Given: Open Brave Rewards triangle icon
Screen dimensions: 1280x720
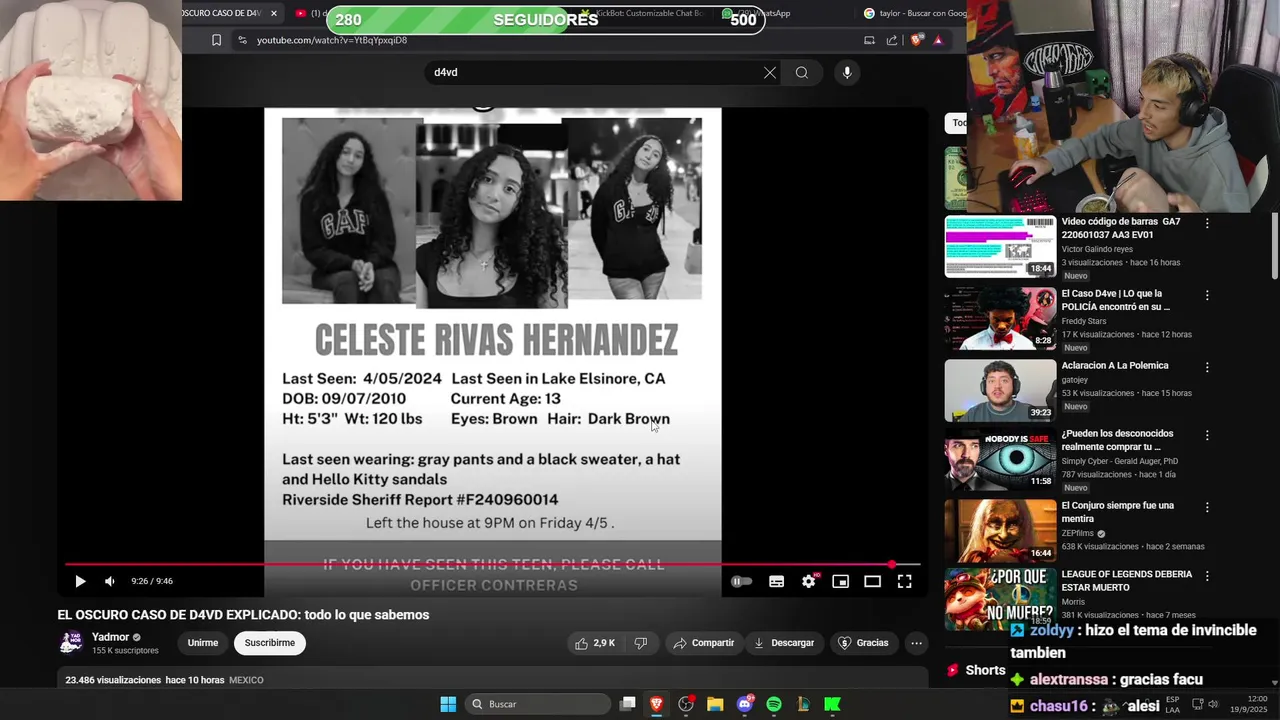Looking at the screenshot, I should (938, 40).
